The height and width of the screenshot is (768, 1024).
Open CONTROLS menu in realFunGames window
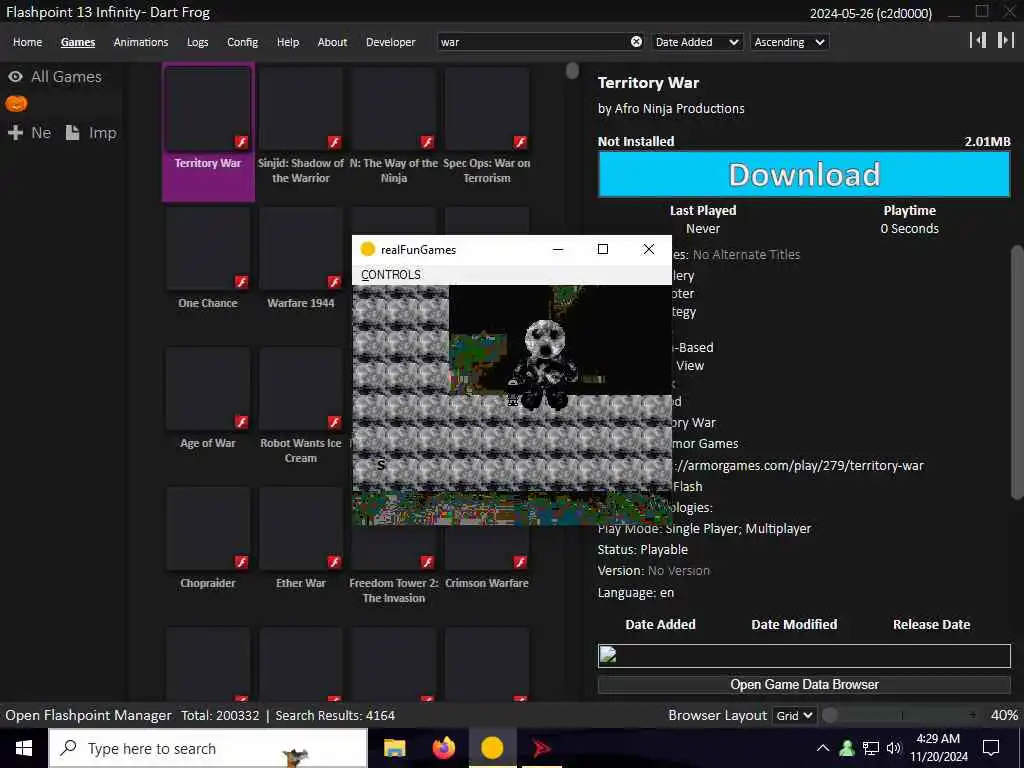point(391,274)
